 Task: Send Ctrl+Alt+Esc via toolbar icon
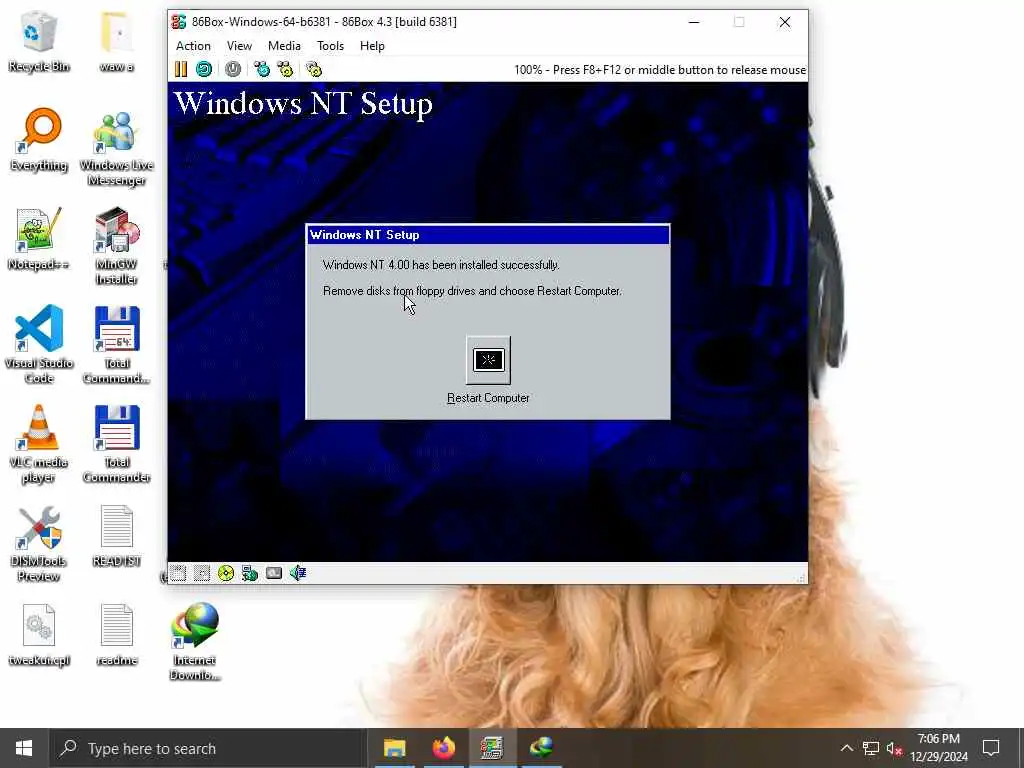point(285,69)
